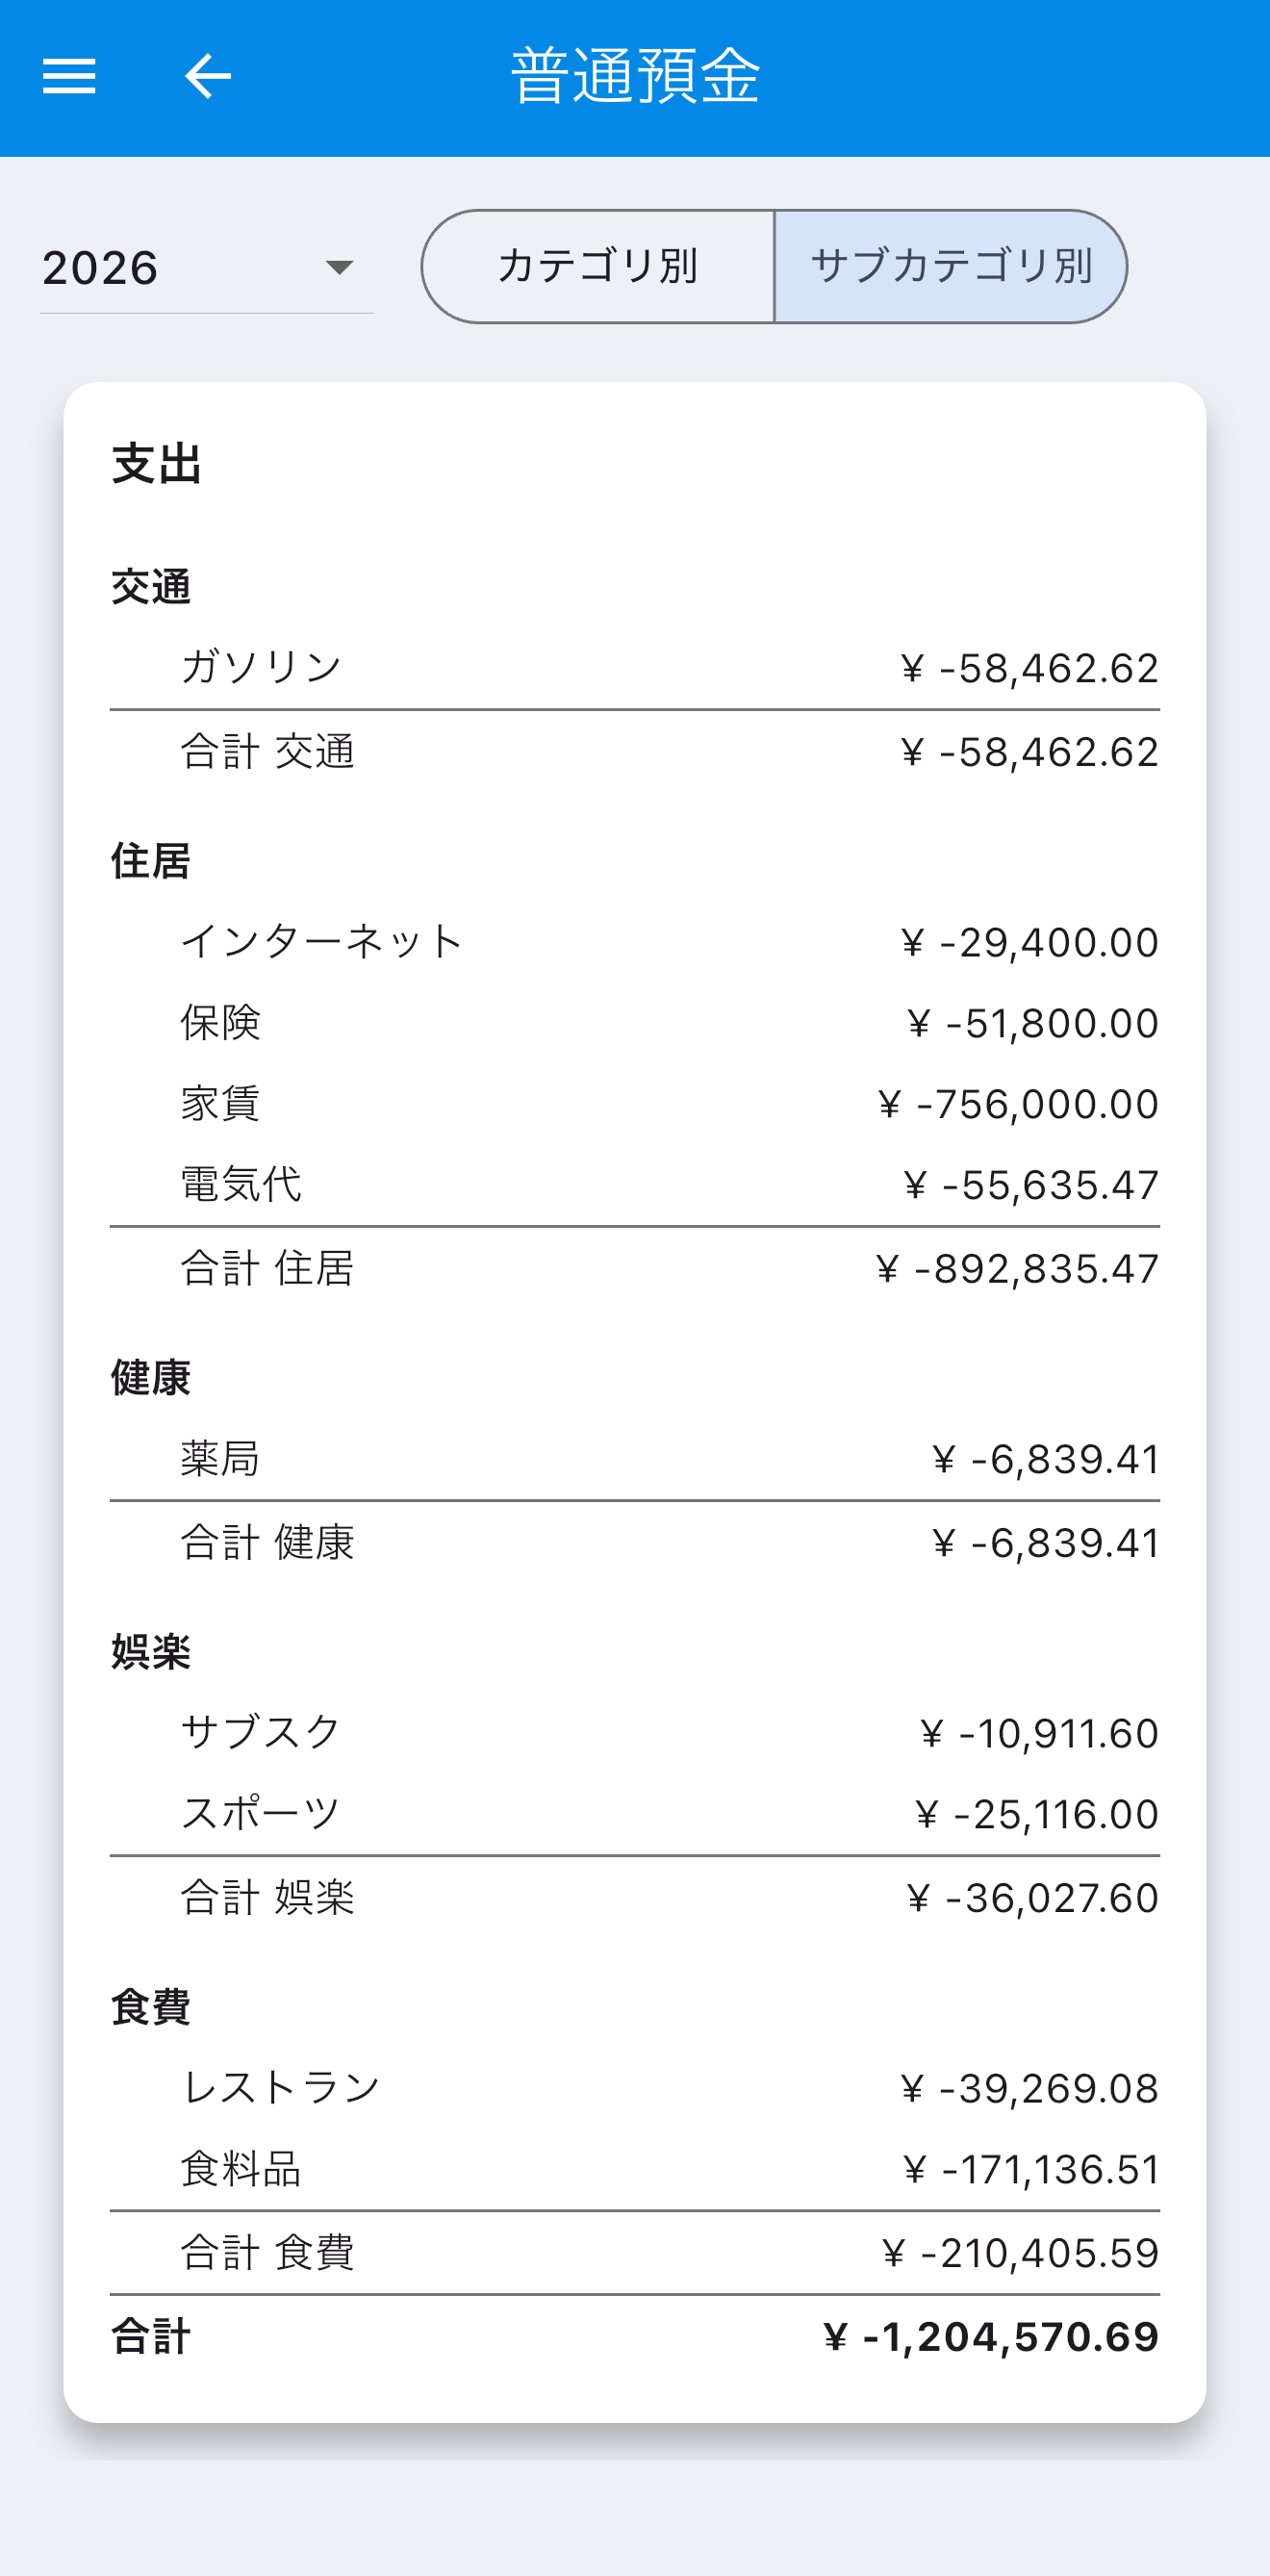Open the hamburger navigation menu
The height and width of the screenshot is (2576, 1270).
pos(69,76)
